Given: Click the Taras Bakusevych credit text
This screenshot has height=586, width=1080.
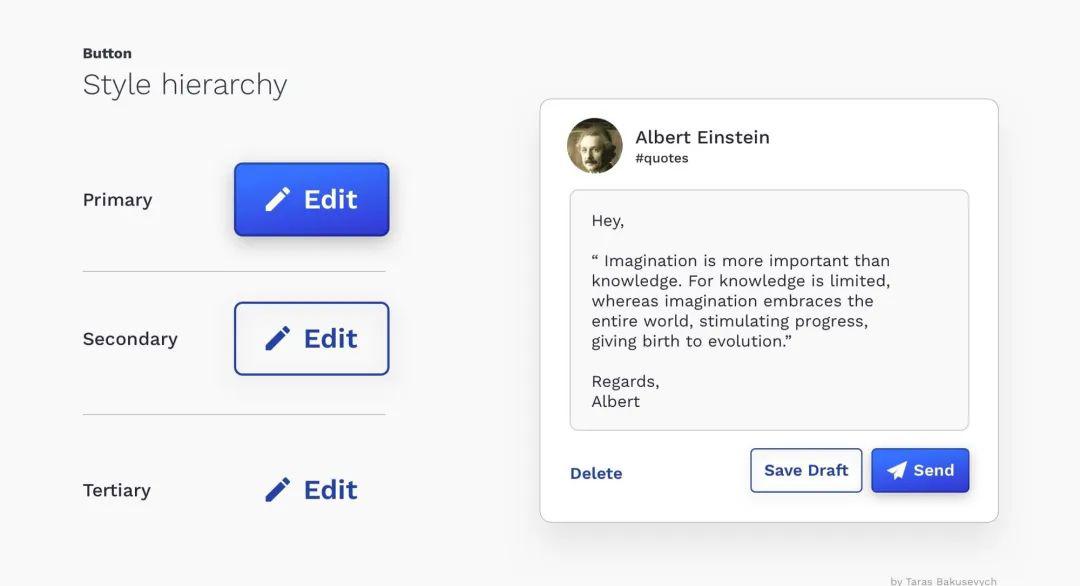Looking at the screenshot, I should point(943,581).
